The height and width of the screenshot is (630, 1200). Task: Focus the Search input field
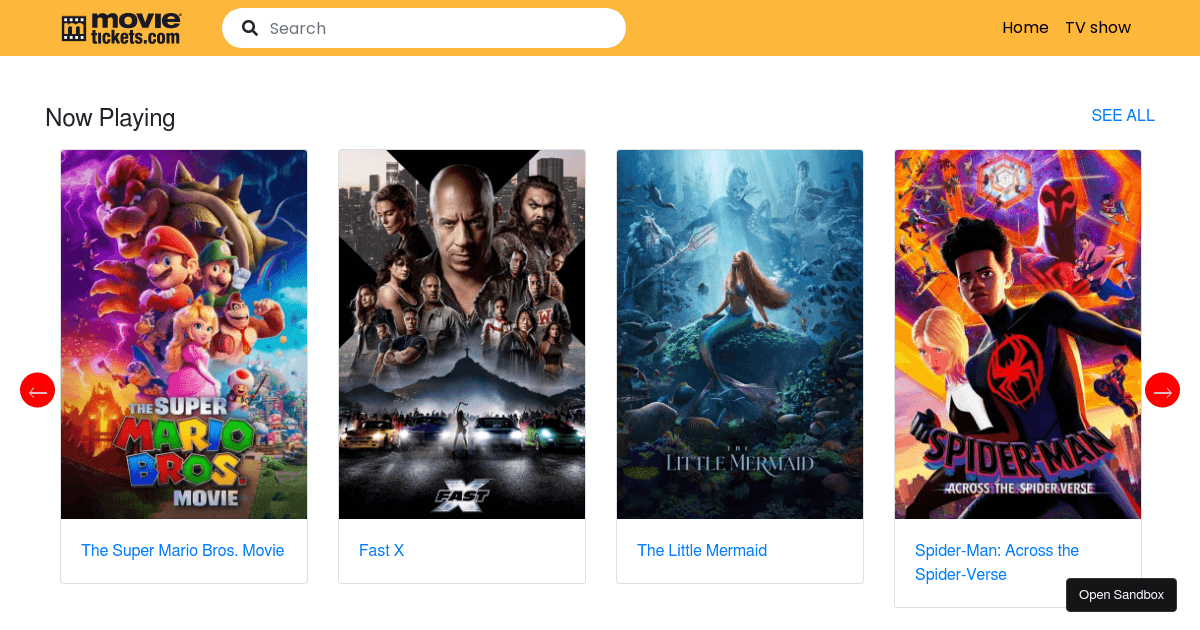(x=424, y=28)
